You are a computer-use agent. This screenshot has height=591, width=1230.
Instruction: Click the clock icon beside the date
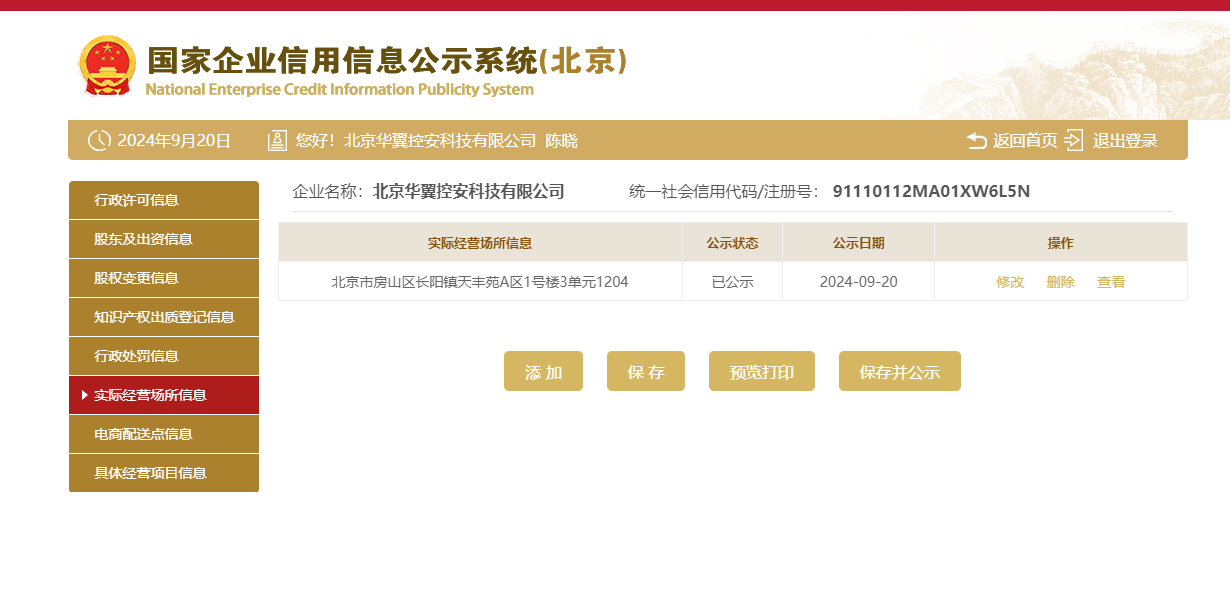coord(99,140)
